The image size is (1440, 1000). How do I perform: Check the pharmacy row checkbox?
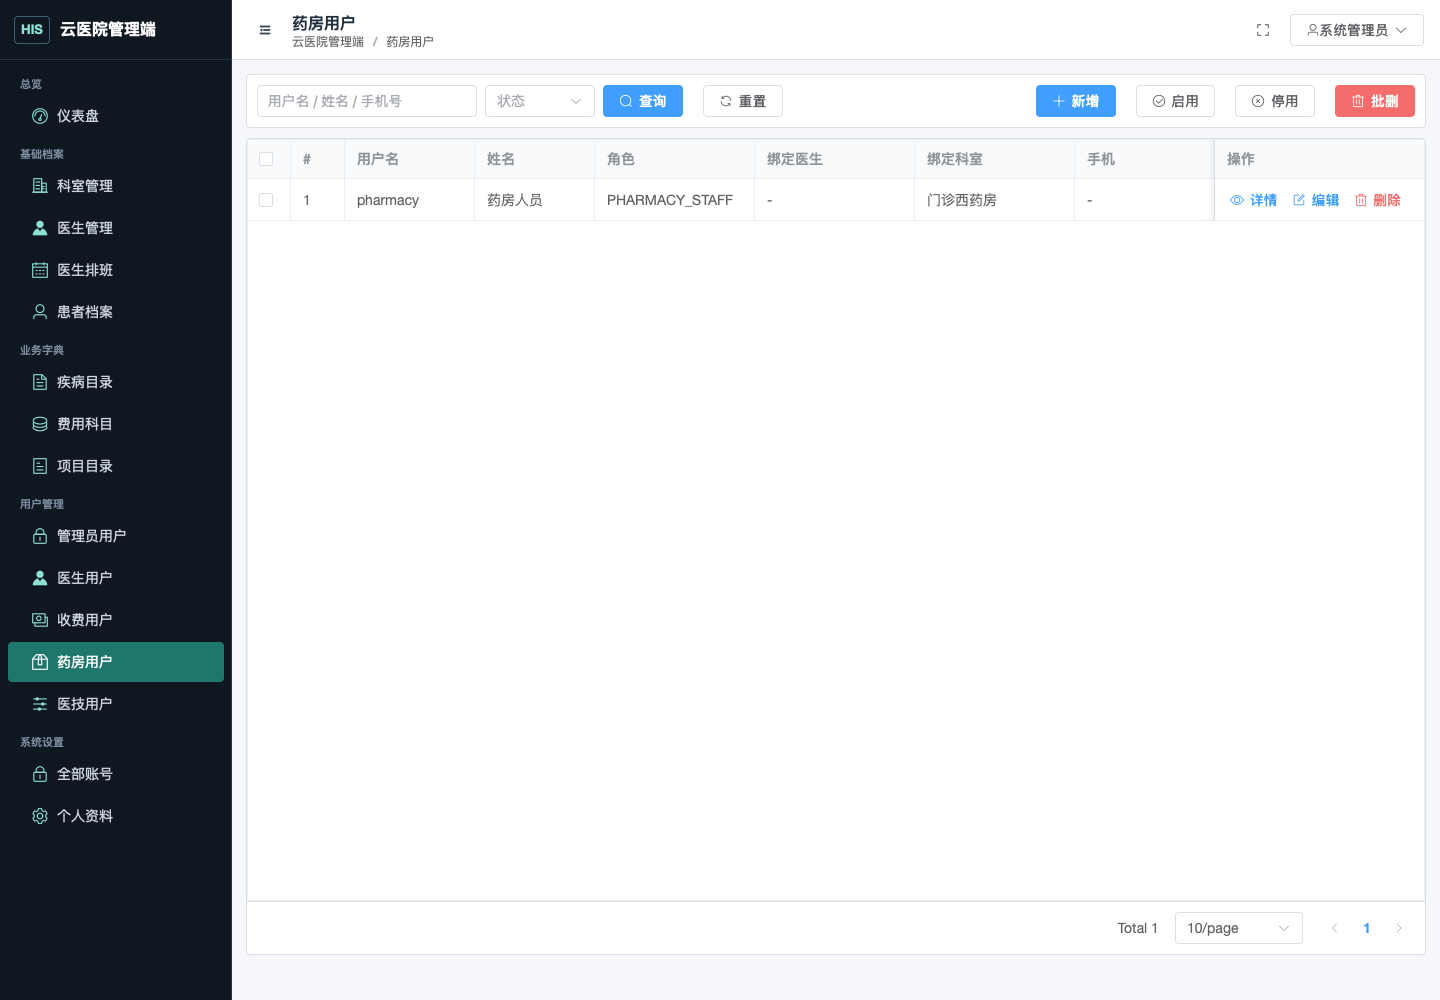(x=266, y=200)
